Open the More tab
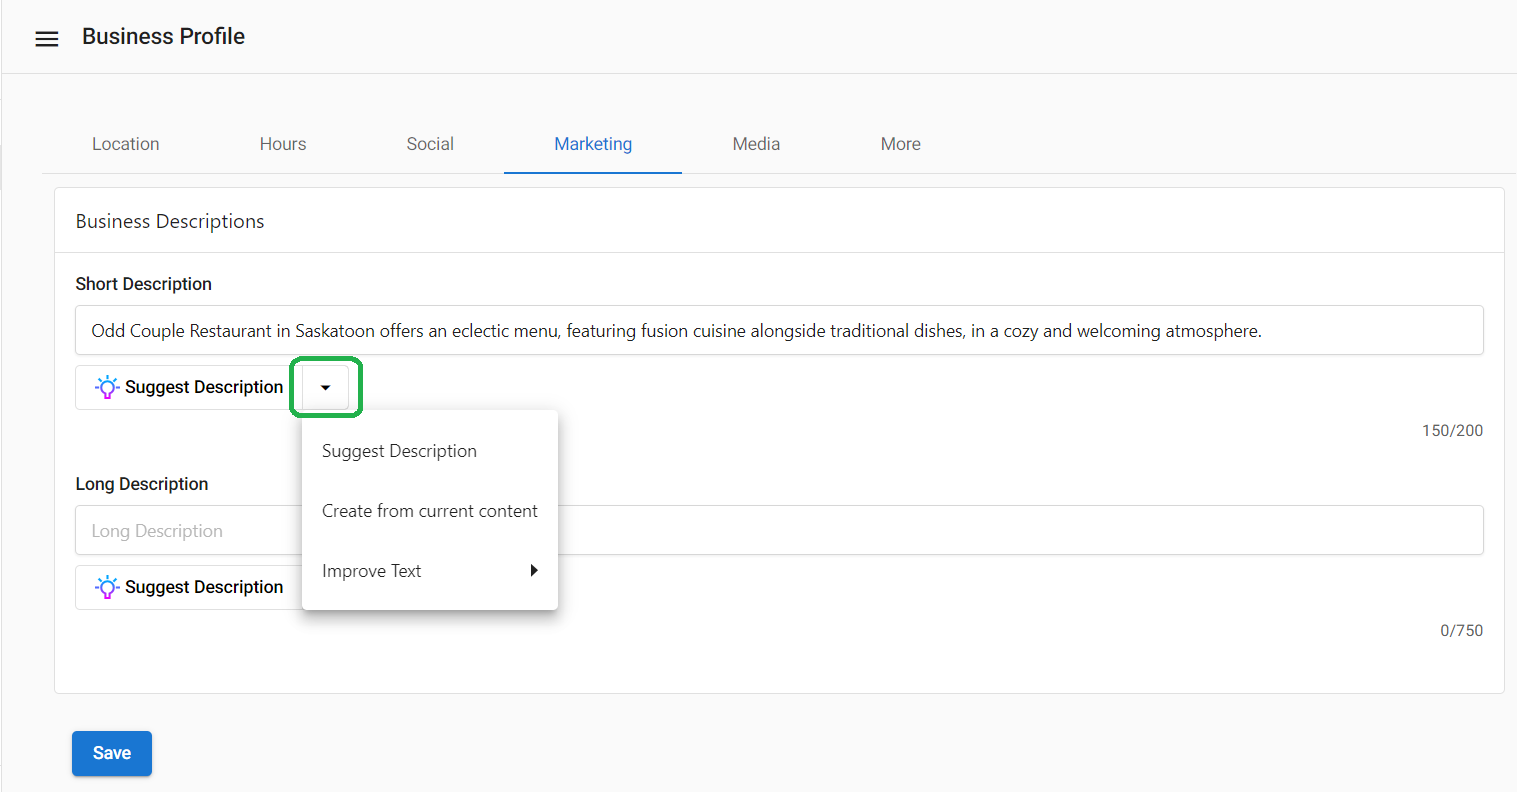This screenshot has height=792, width=1517. click(x=900, y=143)
